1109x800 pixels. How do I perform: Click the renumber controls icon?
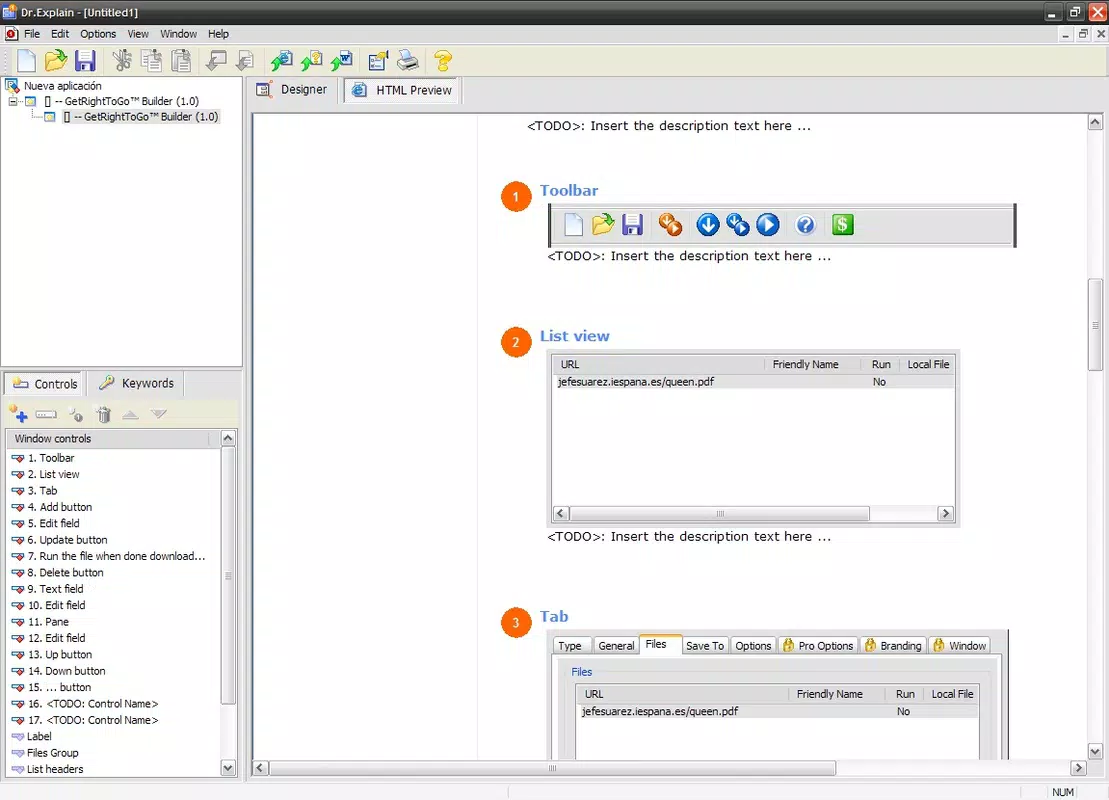75,415
